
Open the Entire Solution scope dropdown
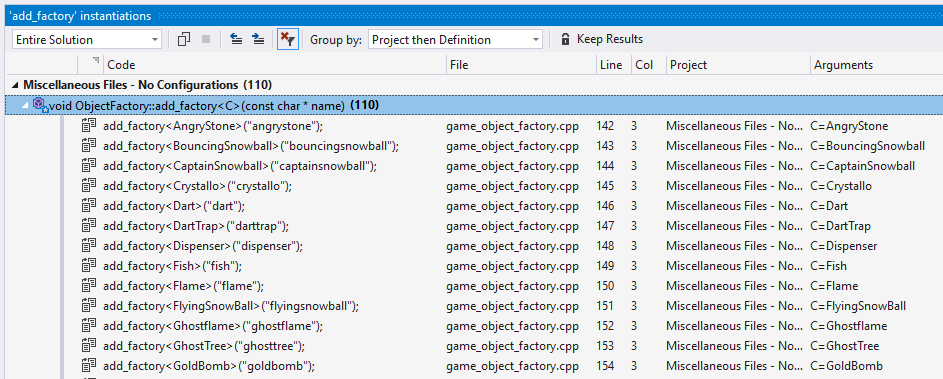point(87,40)
